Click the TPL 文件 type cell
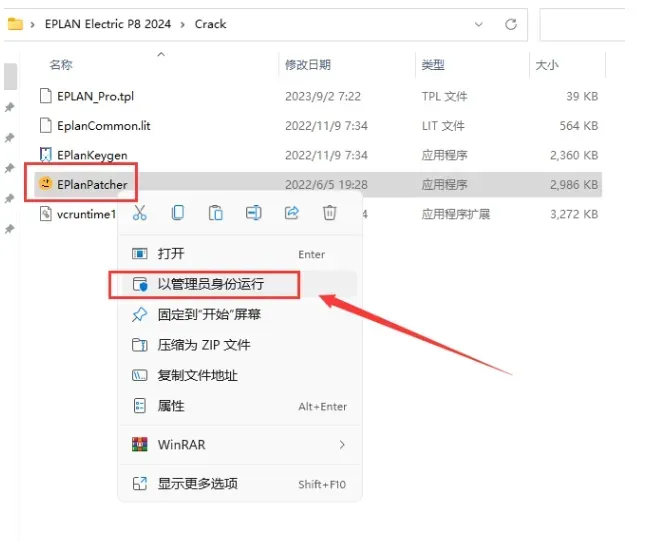This screenshot has width=651, height=542. click(444, 96)
